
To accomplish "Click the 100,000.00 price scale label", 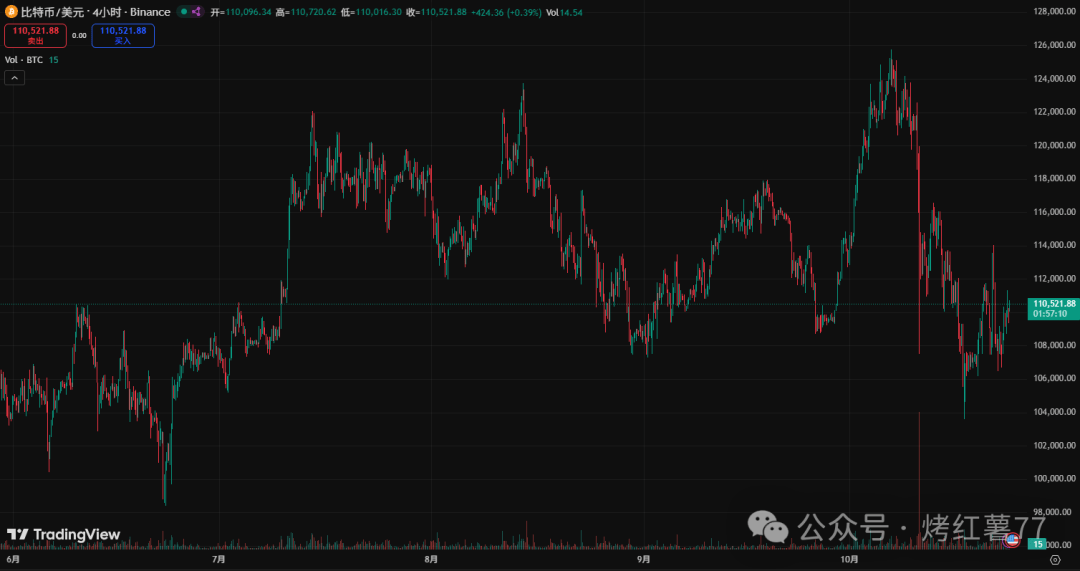I will (x=1053, y=478).
